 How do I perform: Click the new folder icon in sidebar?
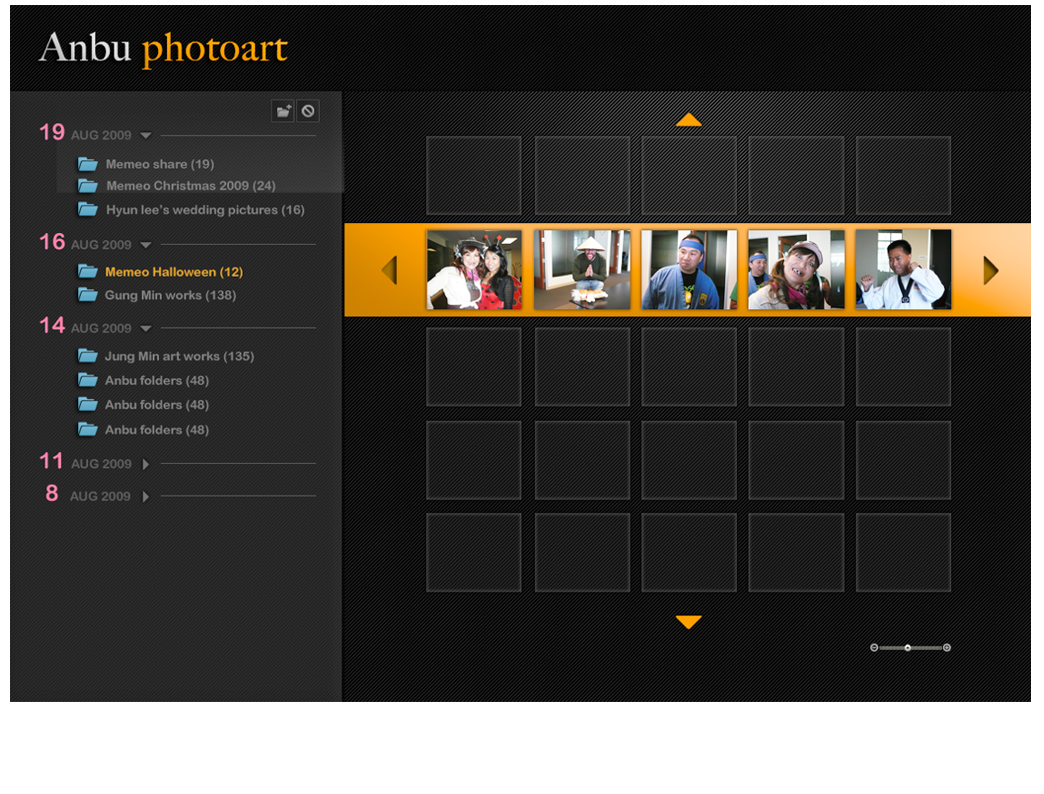pos(283,111)
